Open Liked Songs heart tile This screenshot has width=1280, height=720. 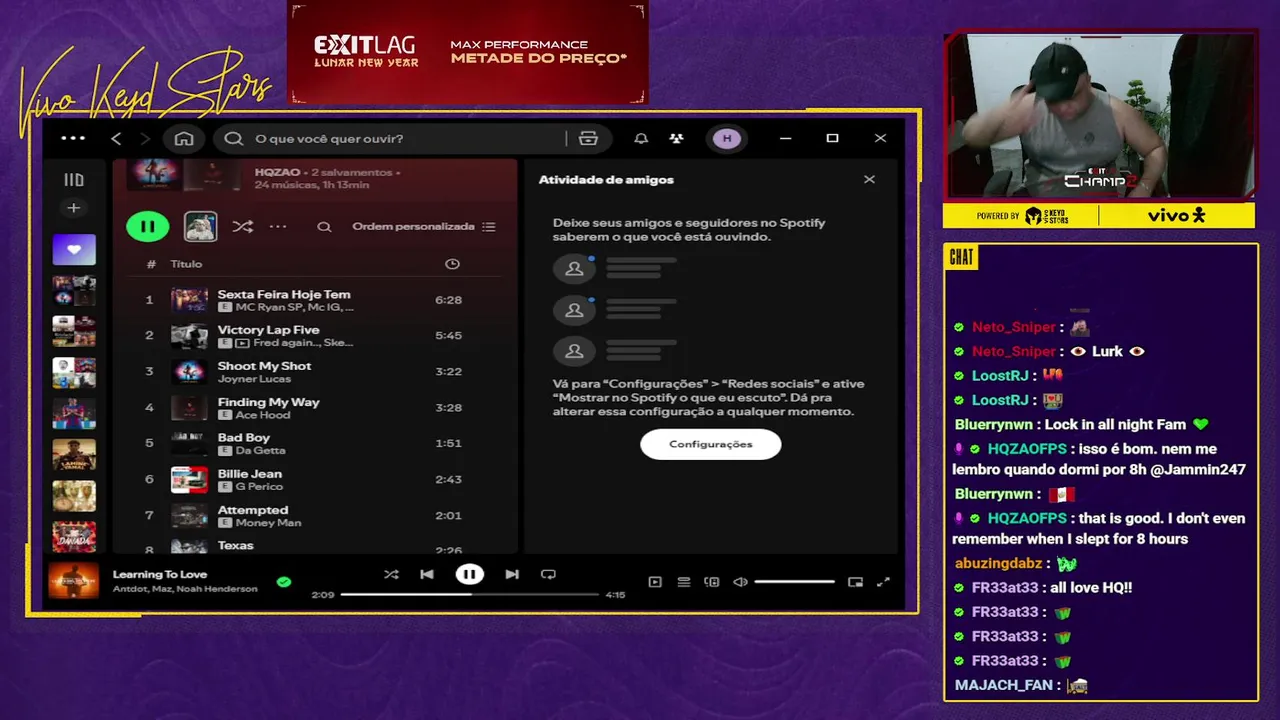(x=74, y=250)
